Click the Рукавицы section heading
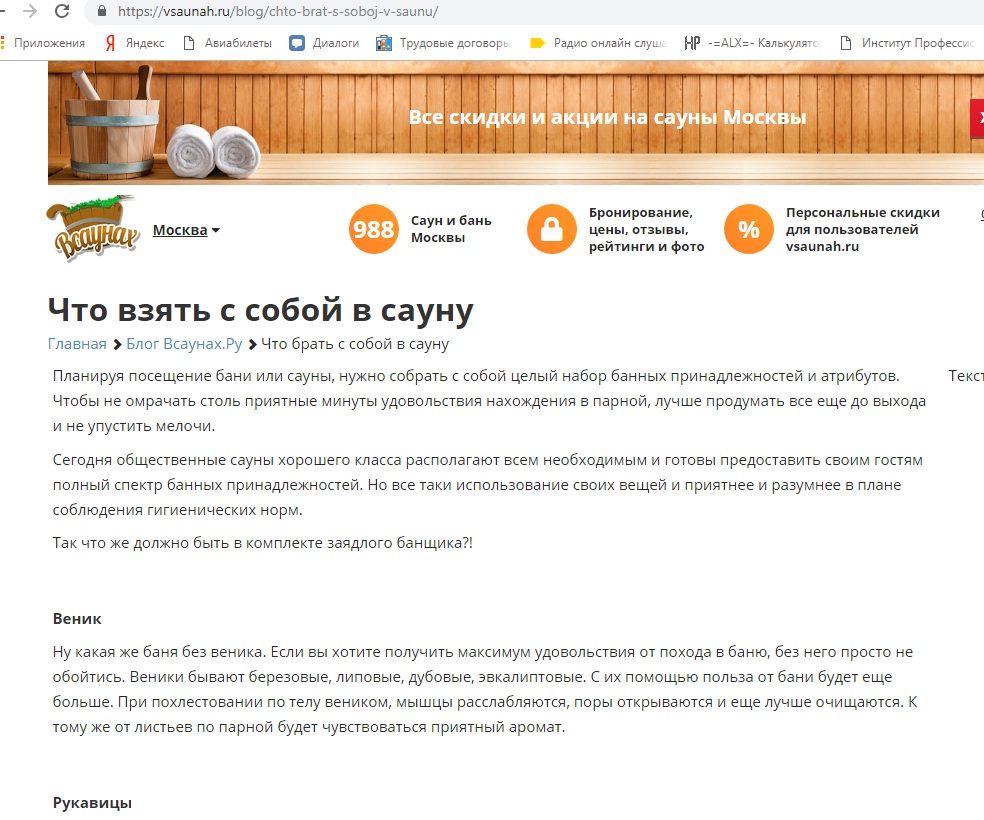The image size is (984, 820). [92, 803]
